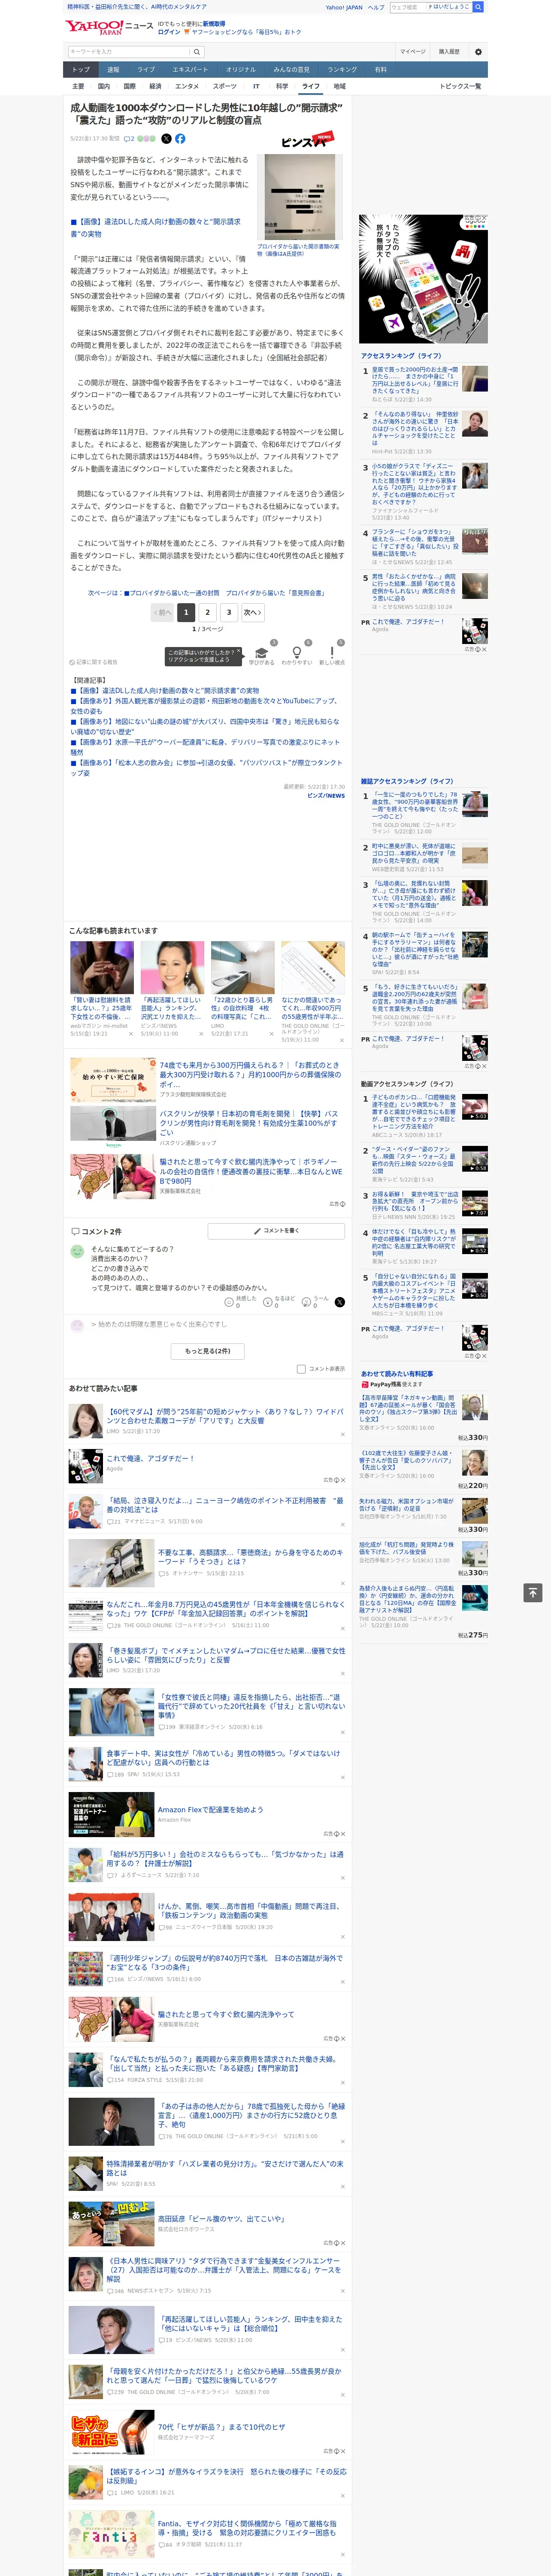Open the 高市首相「中傷動画」 article

251,1911
